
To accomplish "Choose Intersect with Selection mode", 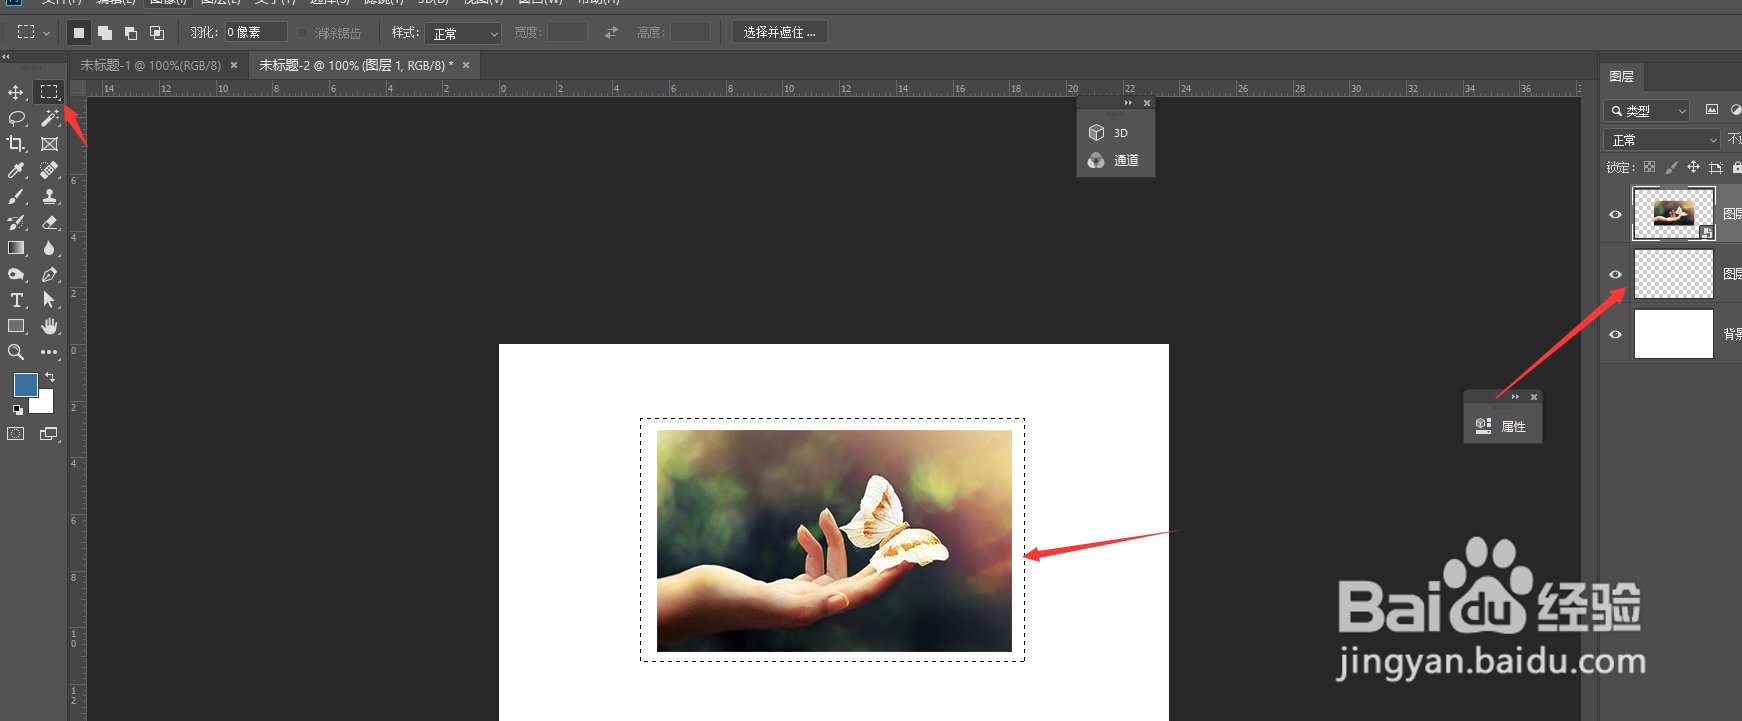I will coord(157,33).
